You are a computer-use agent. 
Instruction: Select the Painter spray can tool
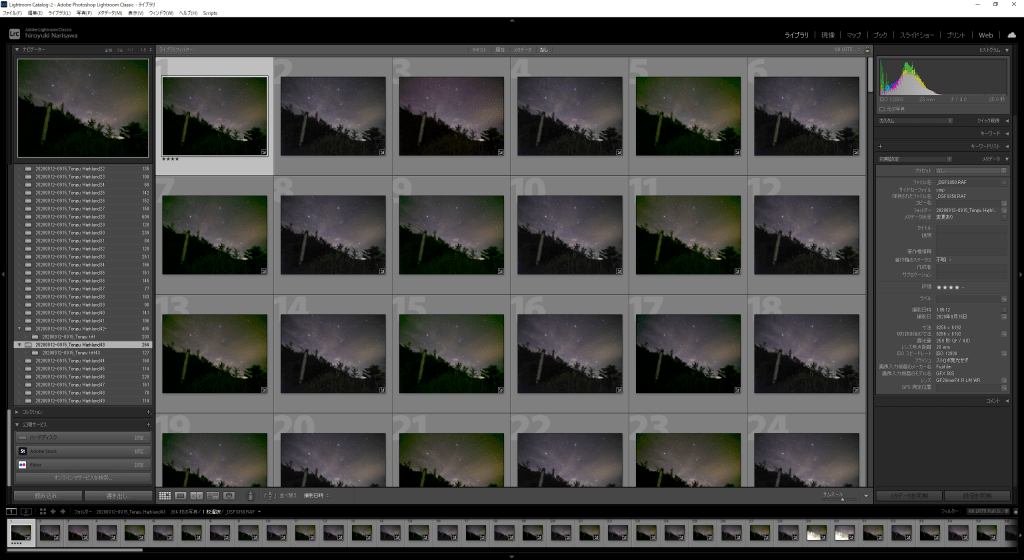pyautogui.click(x=250, y=495)
